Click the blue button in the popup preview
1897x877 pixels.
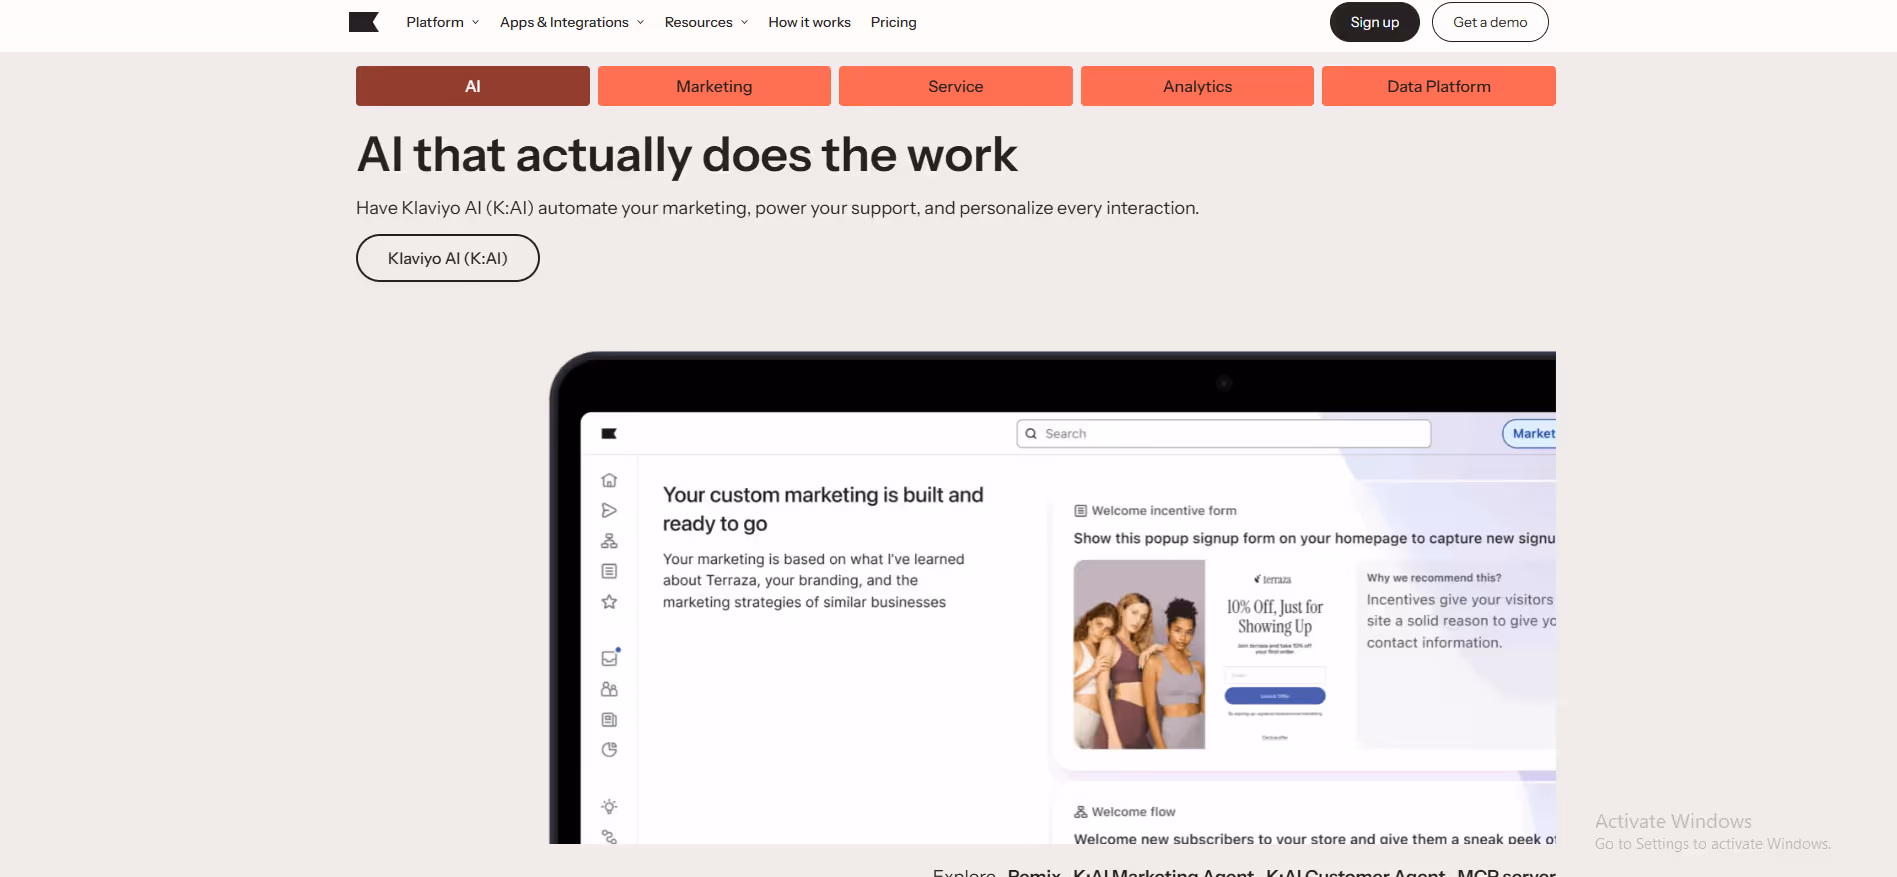coord(1275,696)
